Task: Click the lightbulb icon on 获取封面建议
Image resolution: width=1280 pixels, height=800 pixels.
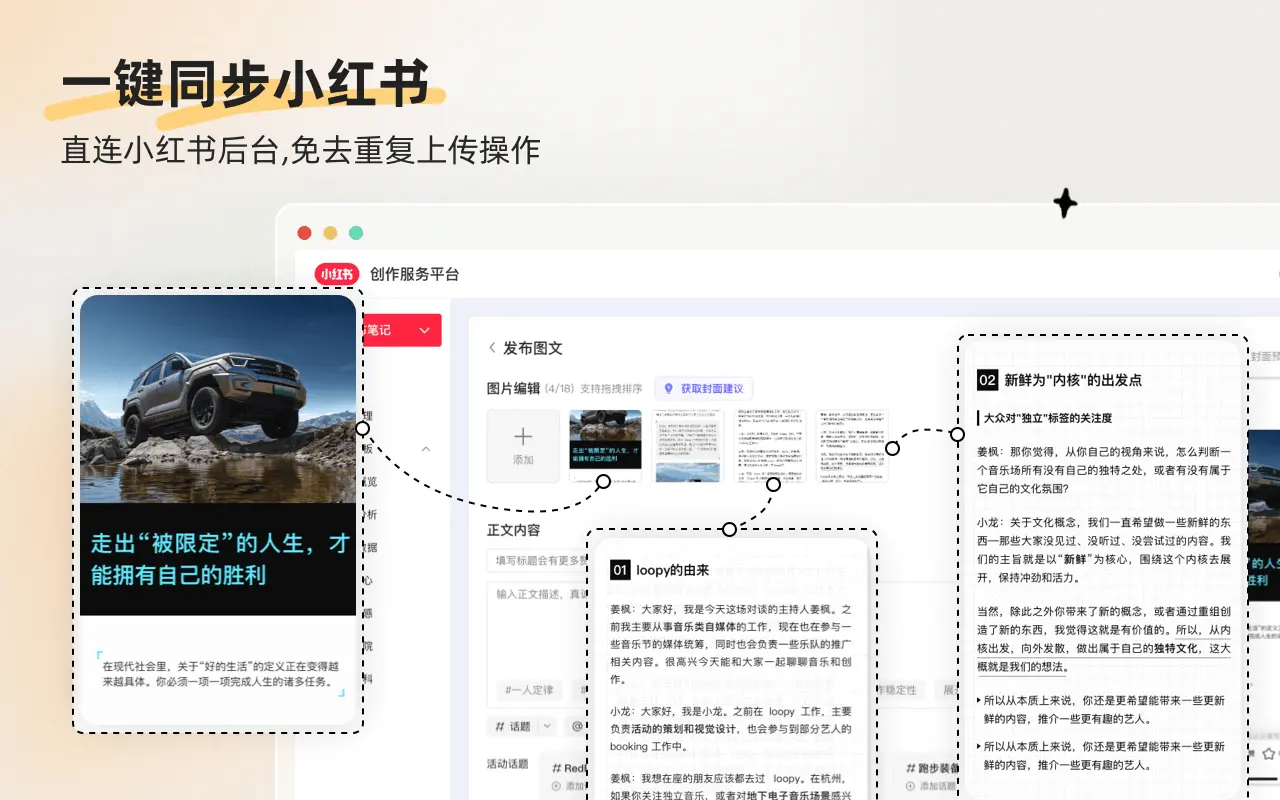Action: pyautogui.click(x=668, y=389)
